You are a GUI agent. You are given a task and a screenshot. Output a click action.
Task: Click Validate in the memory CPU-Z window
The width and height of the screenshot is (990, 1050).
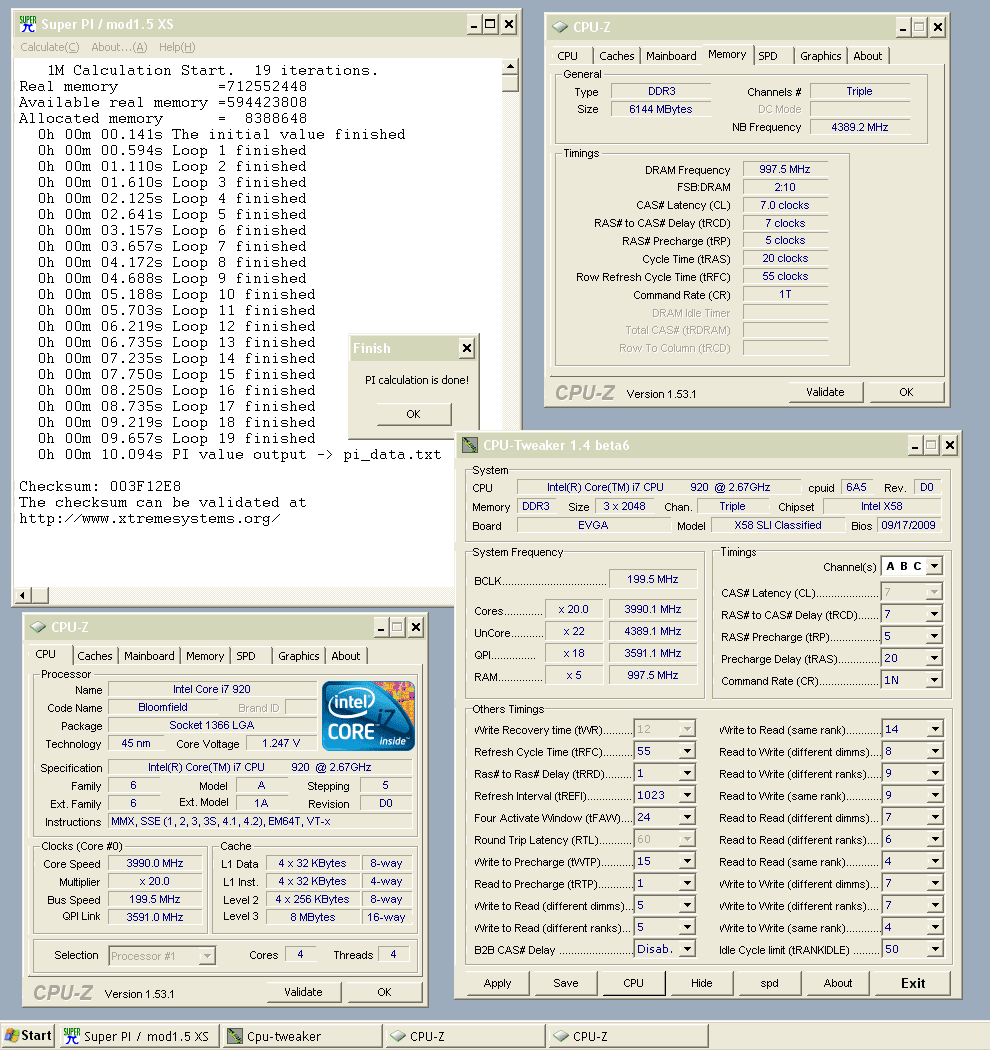825,392
